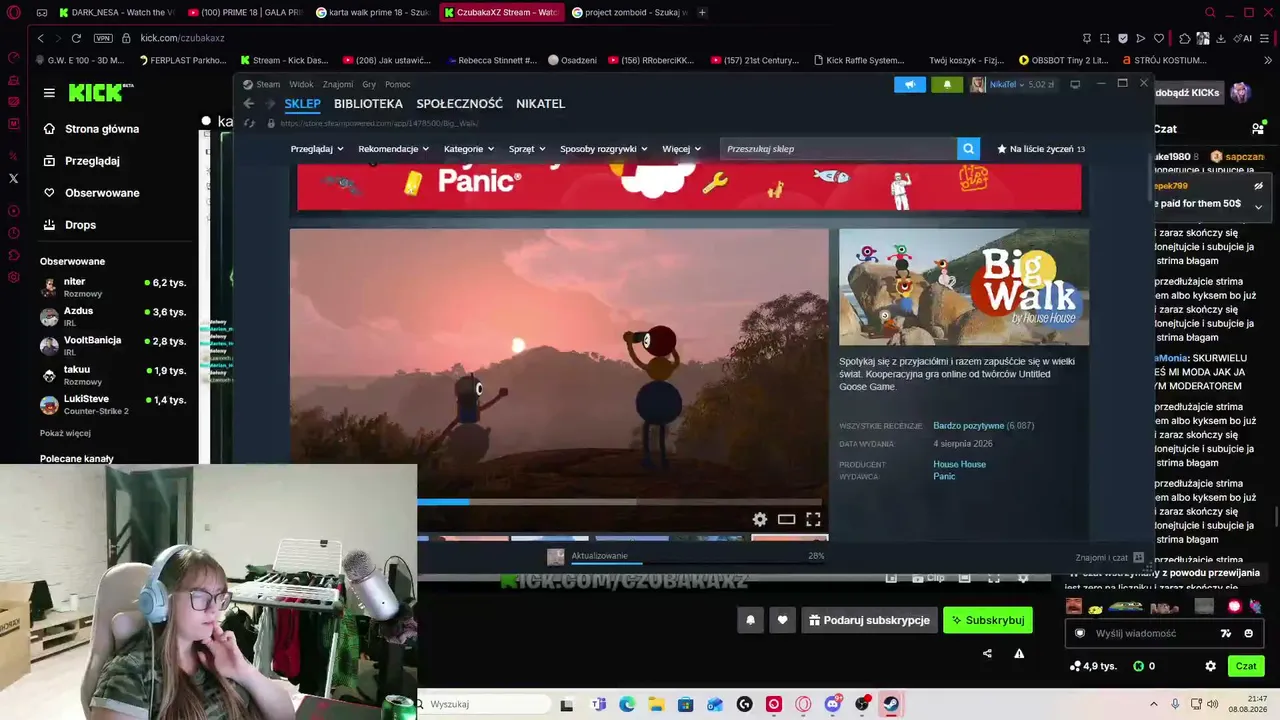Focus the Przeszukaj sklep search field
The image size is (1280, 720).
(x=838, y=149)
